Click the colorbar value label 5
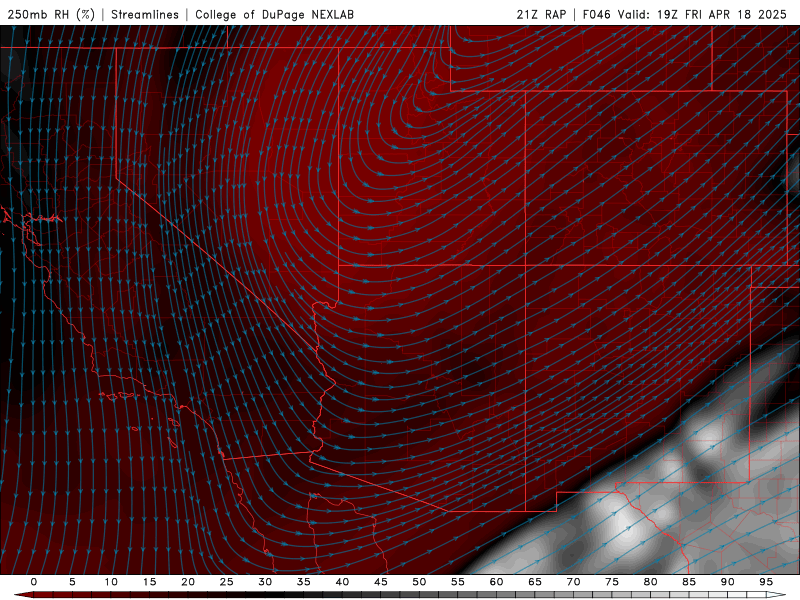The width and height of the screenshot is (800, 600). point(72,582)
